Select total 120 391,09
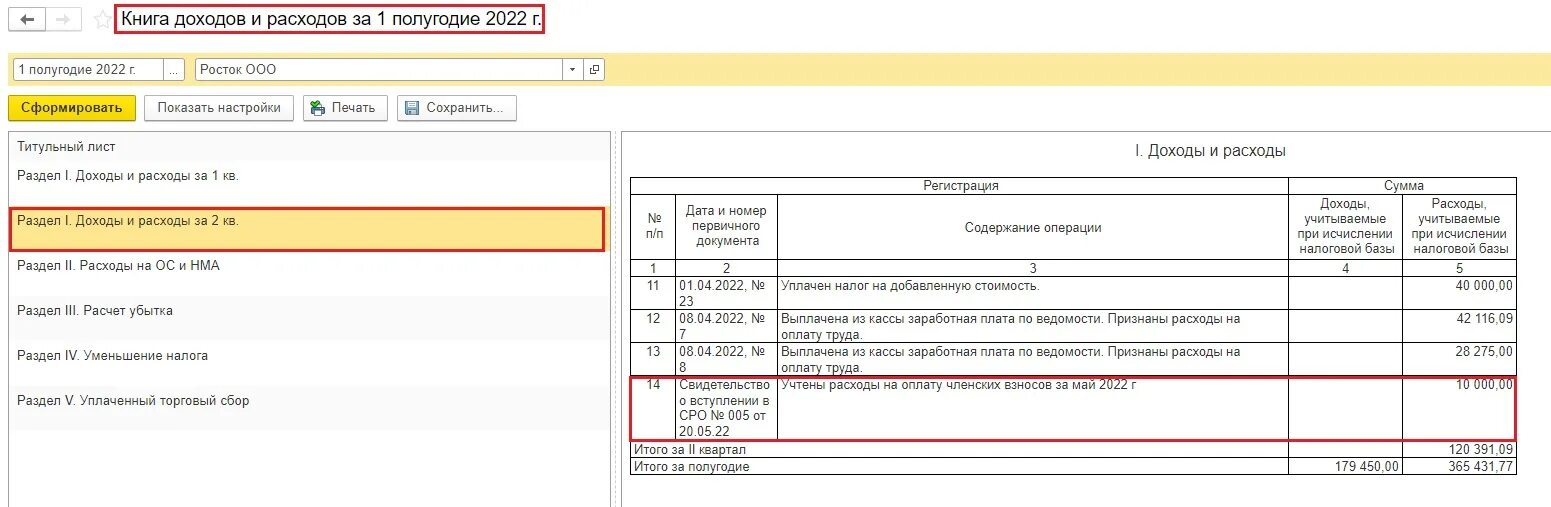This screenshot has height=507, width=1551. click(x=1459, y=450)
